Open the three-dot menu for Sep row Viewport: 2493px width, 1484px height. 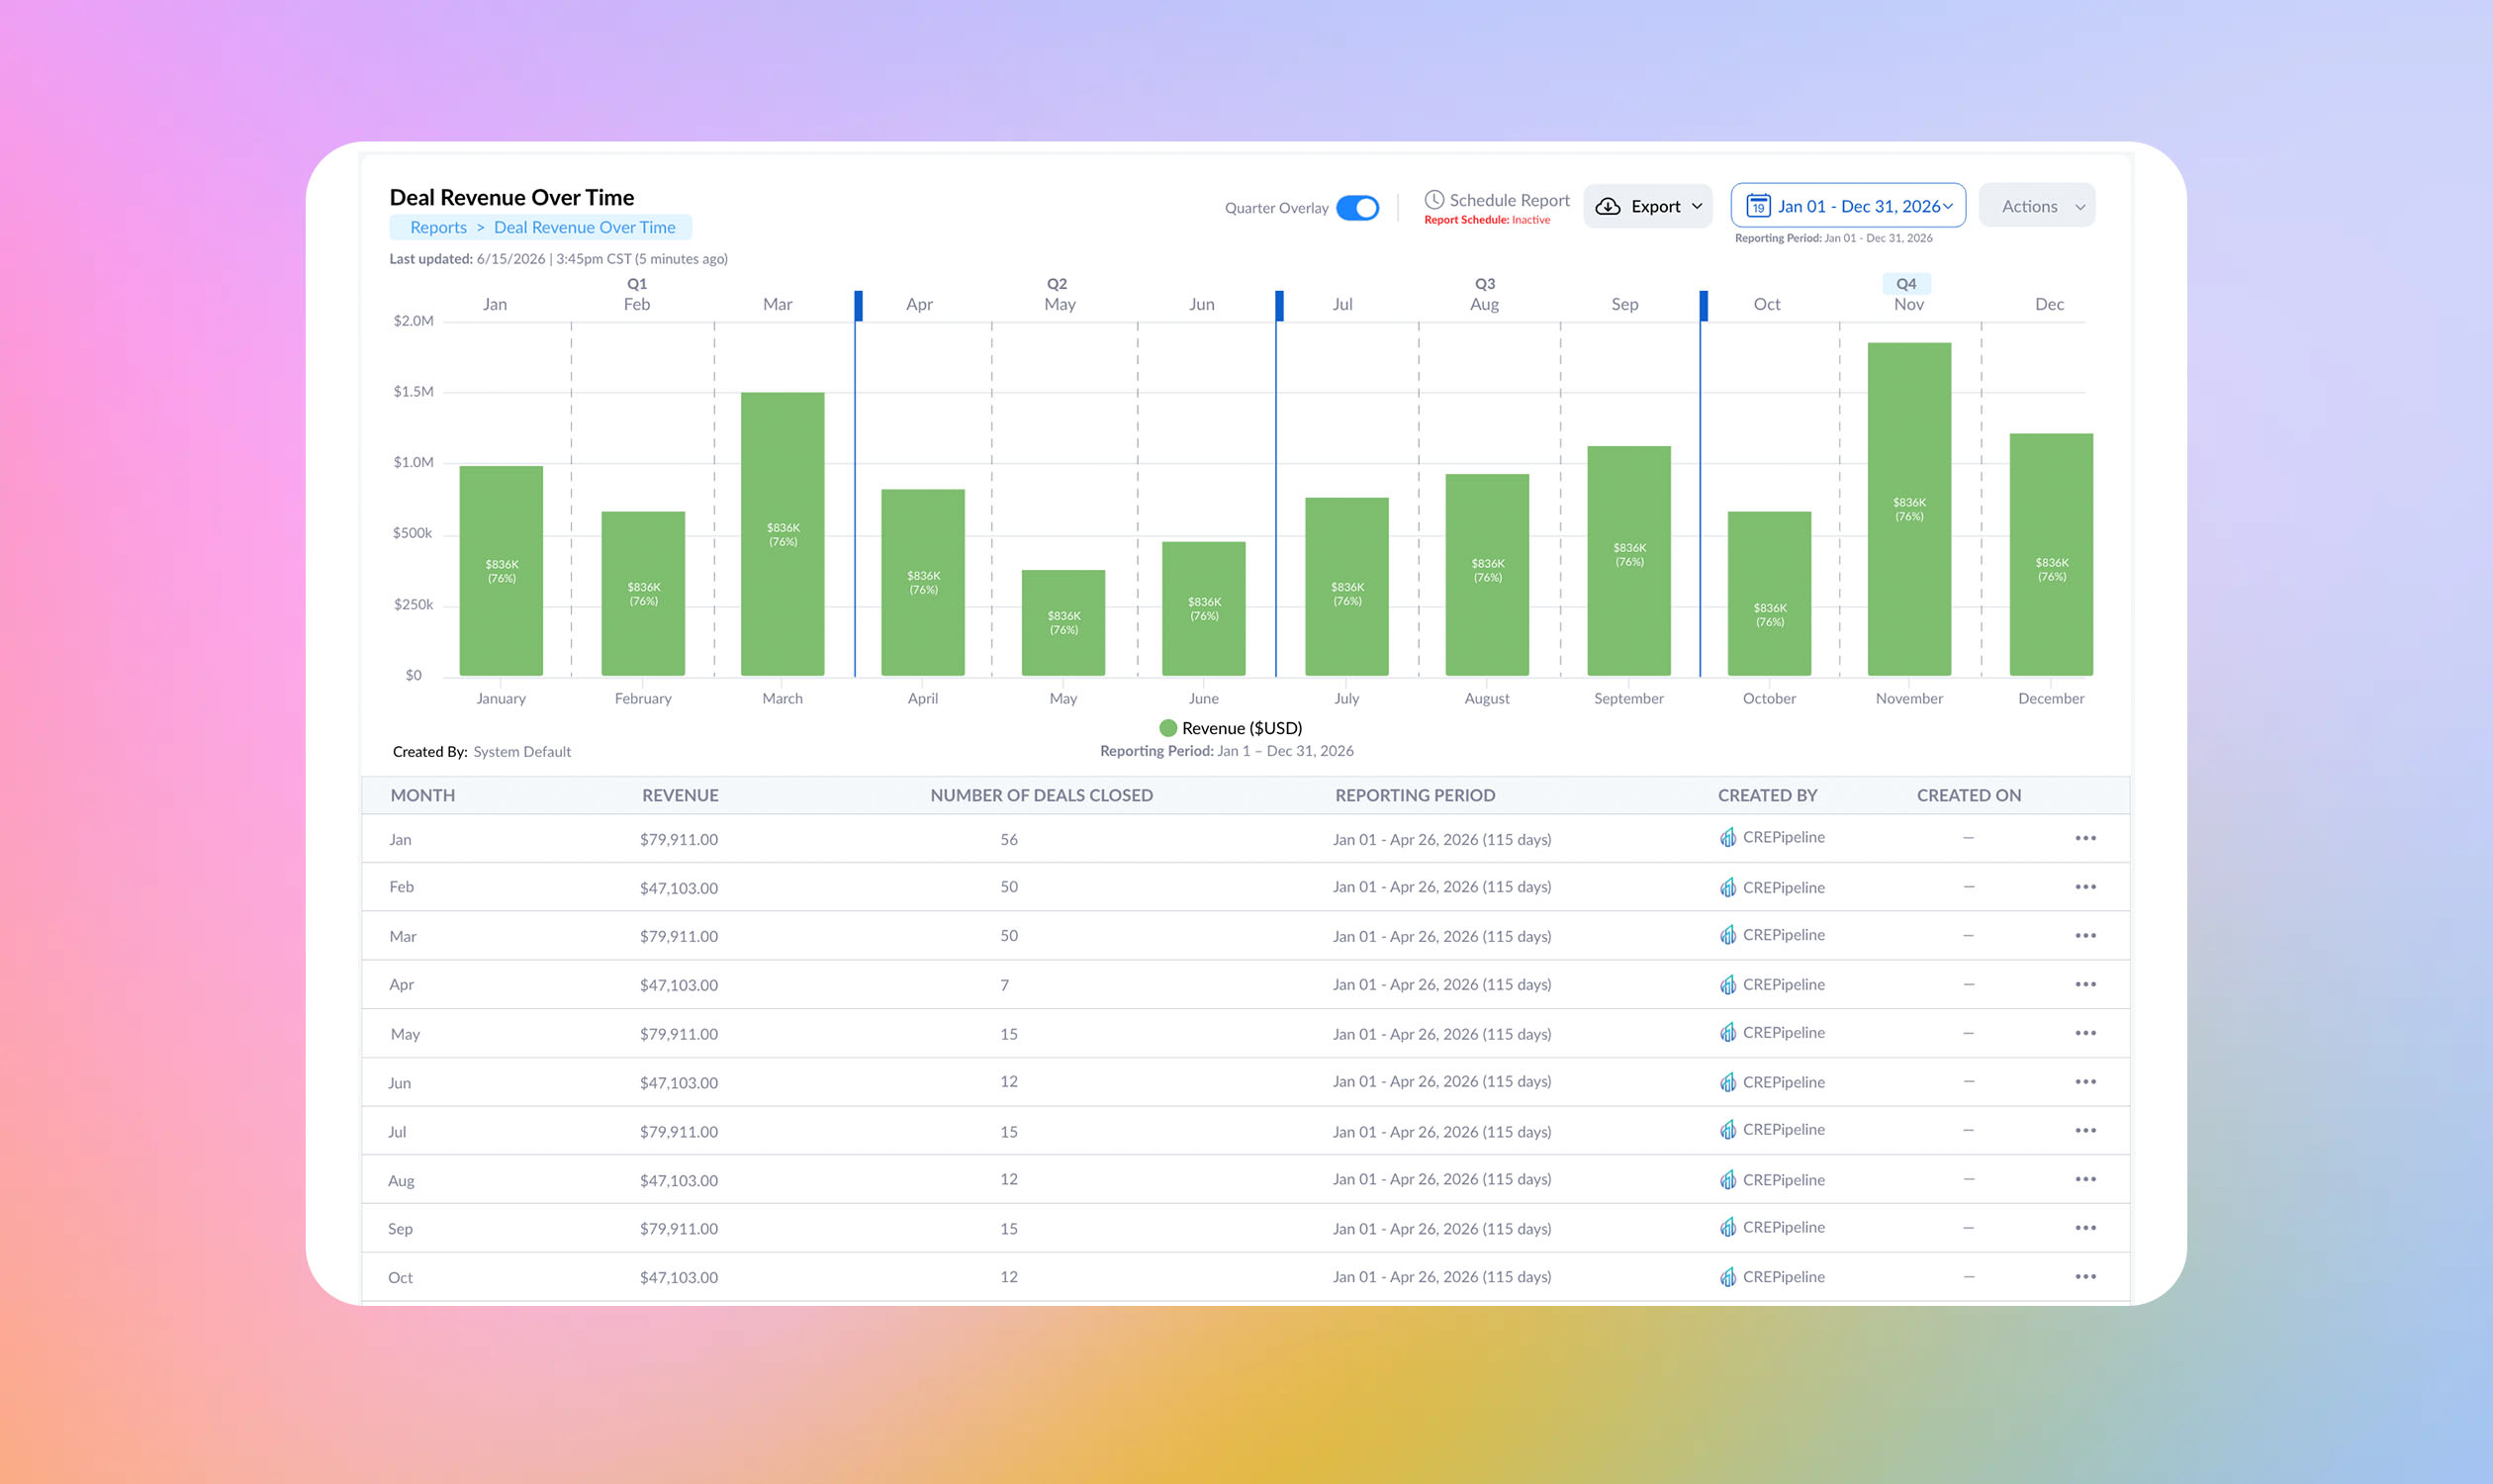point(2085,1228)
